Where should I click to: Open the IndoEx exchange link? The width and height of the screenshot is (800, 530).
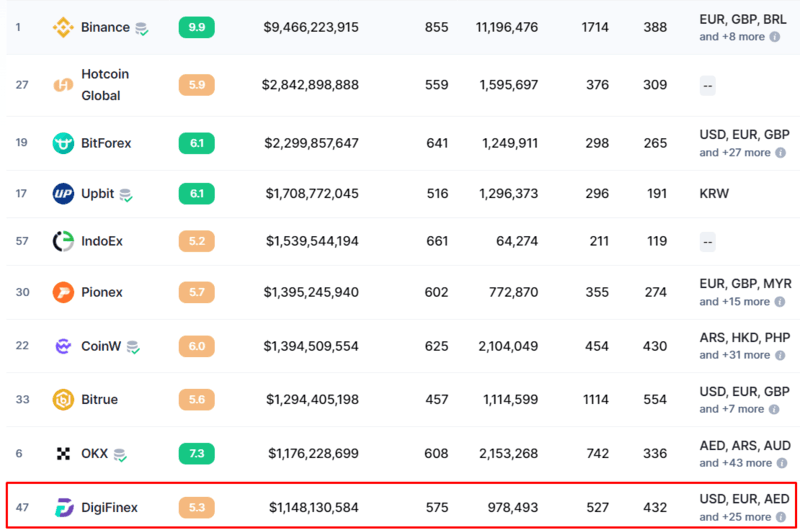tap(102, 241)
